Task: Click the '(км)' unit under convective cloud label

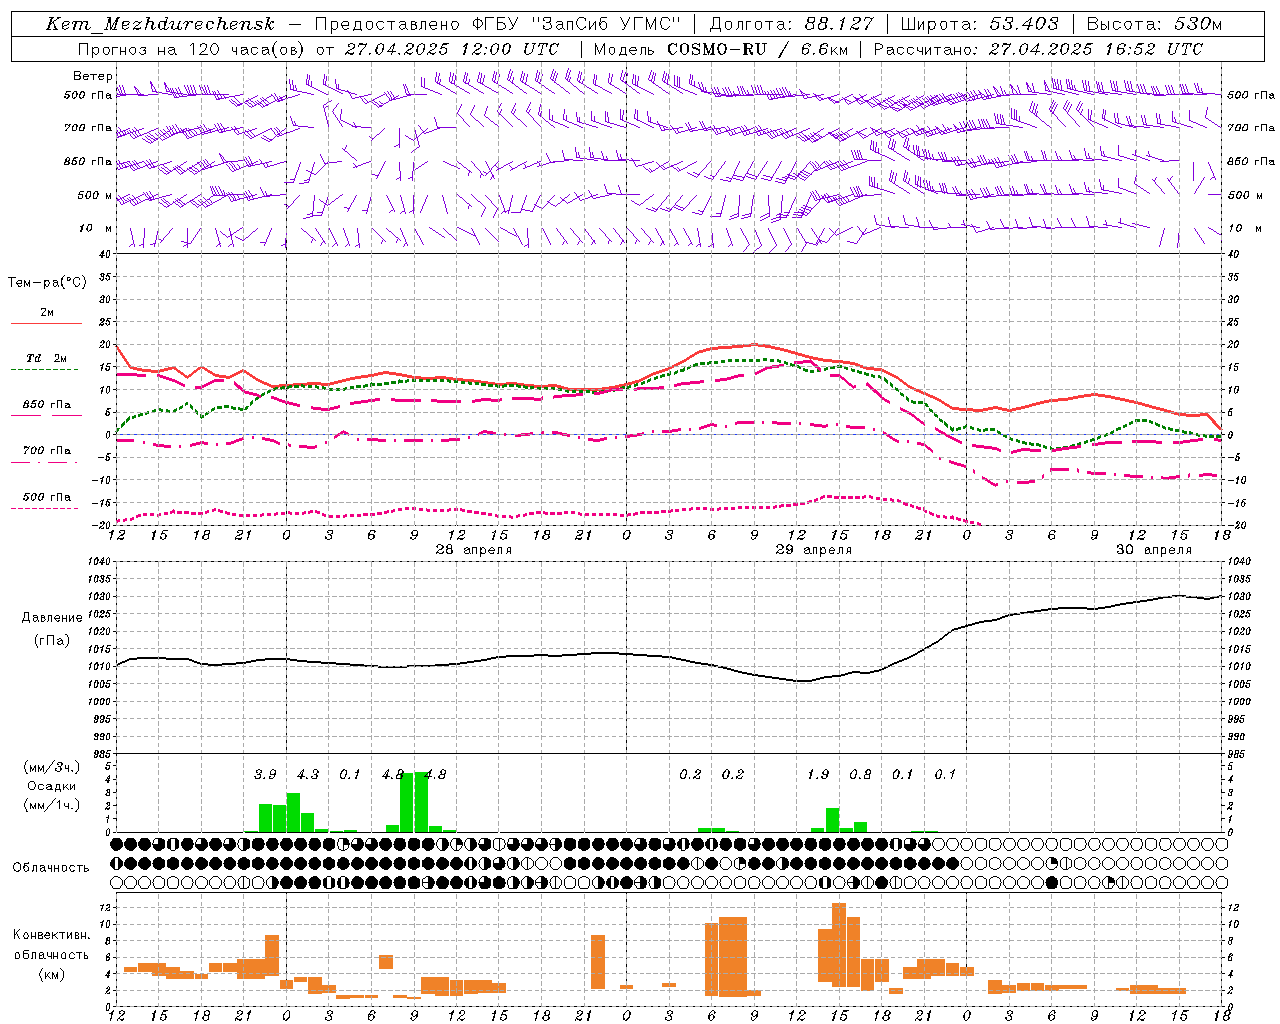Action: [51, 973]
